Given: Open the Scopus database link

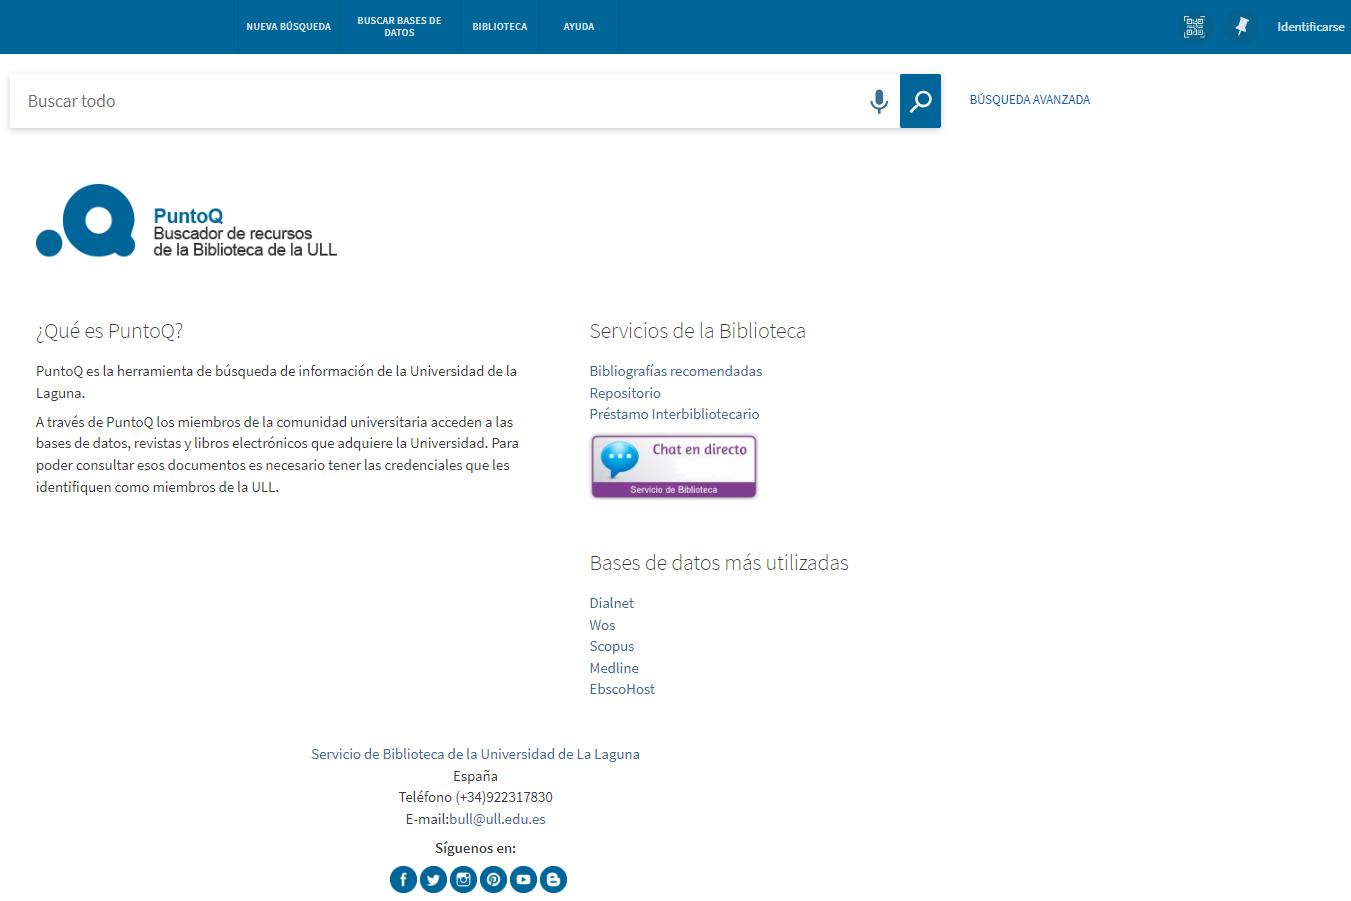Looking at the screenshot, I should 611,646.
